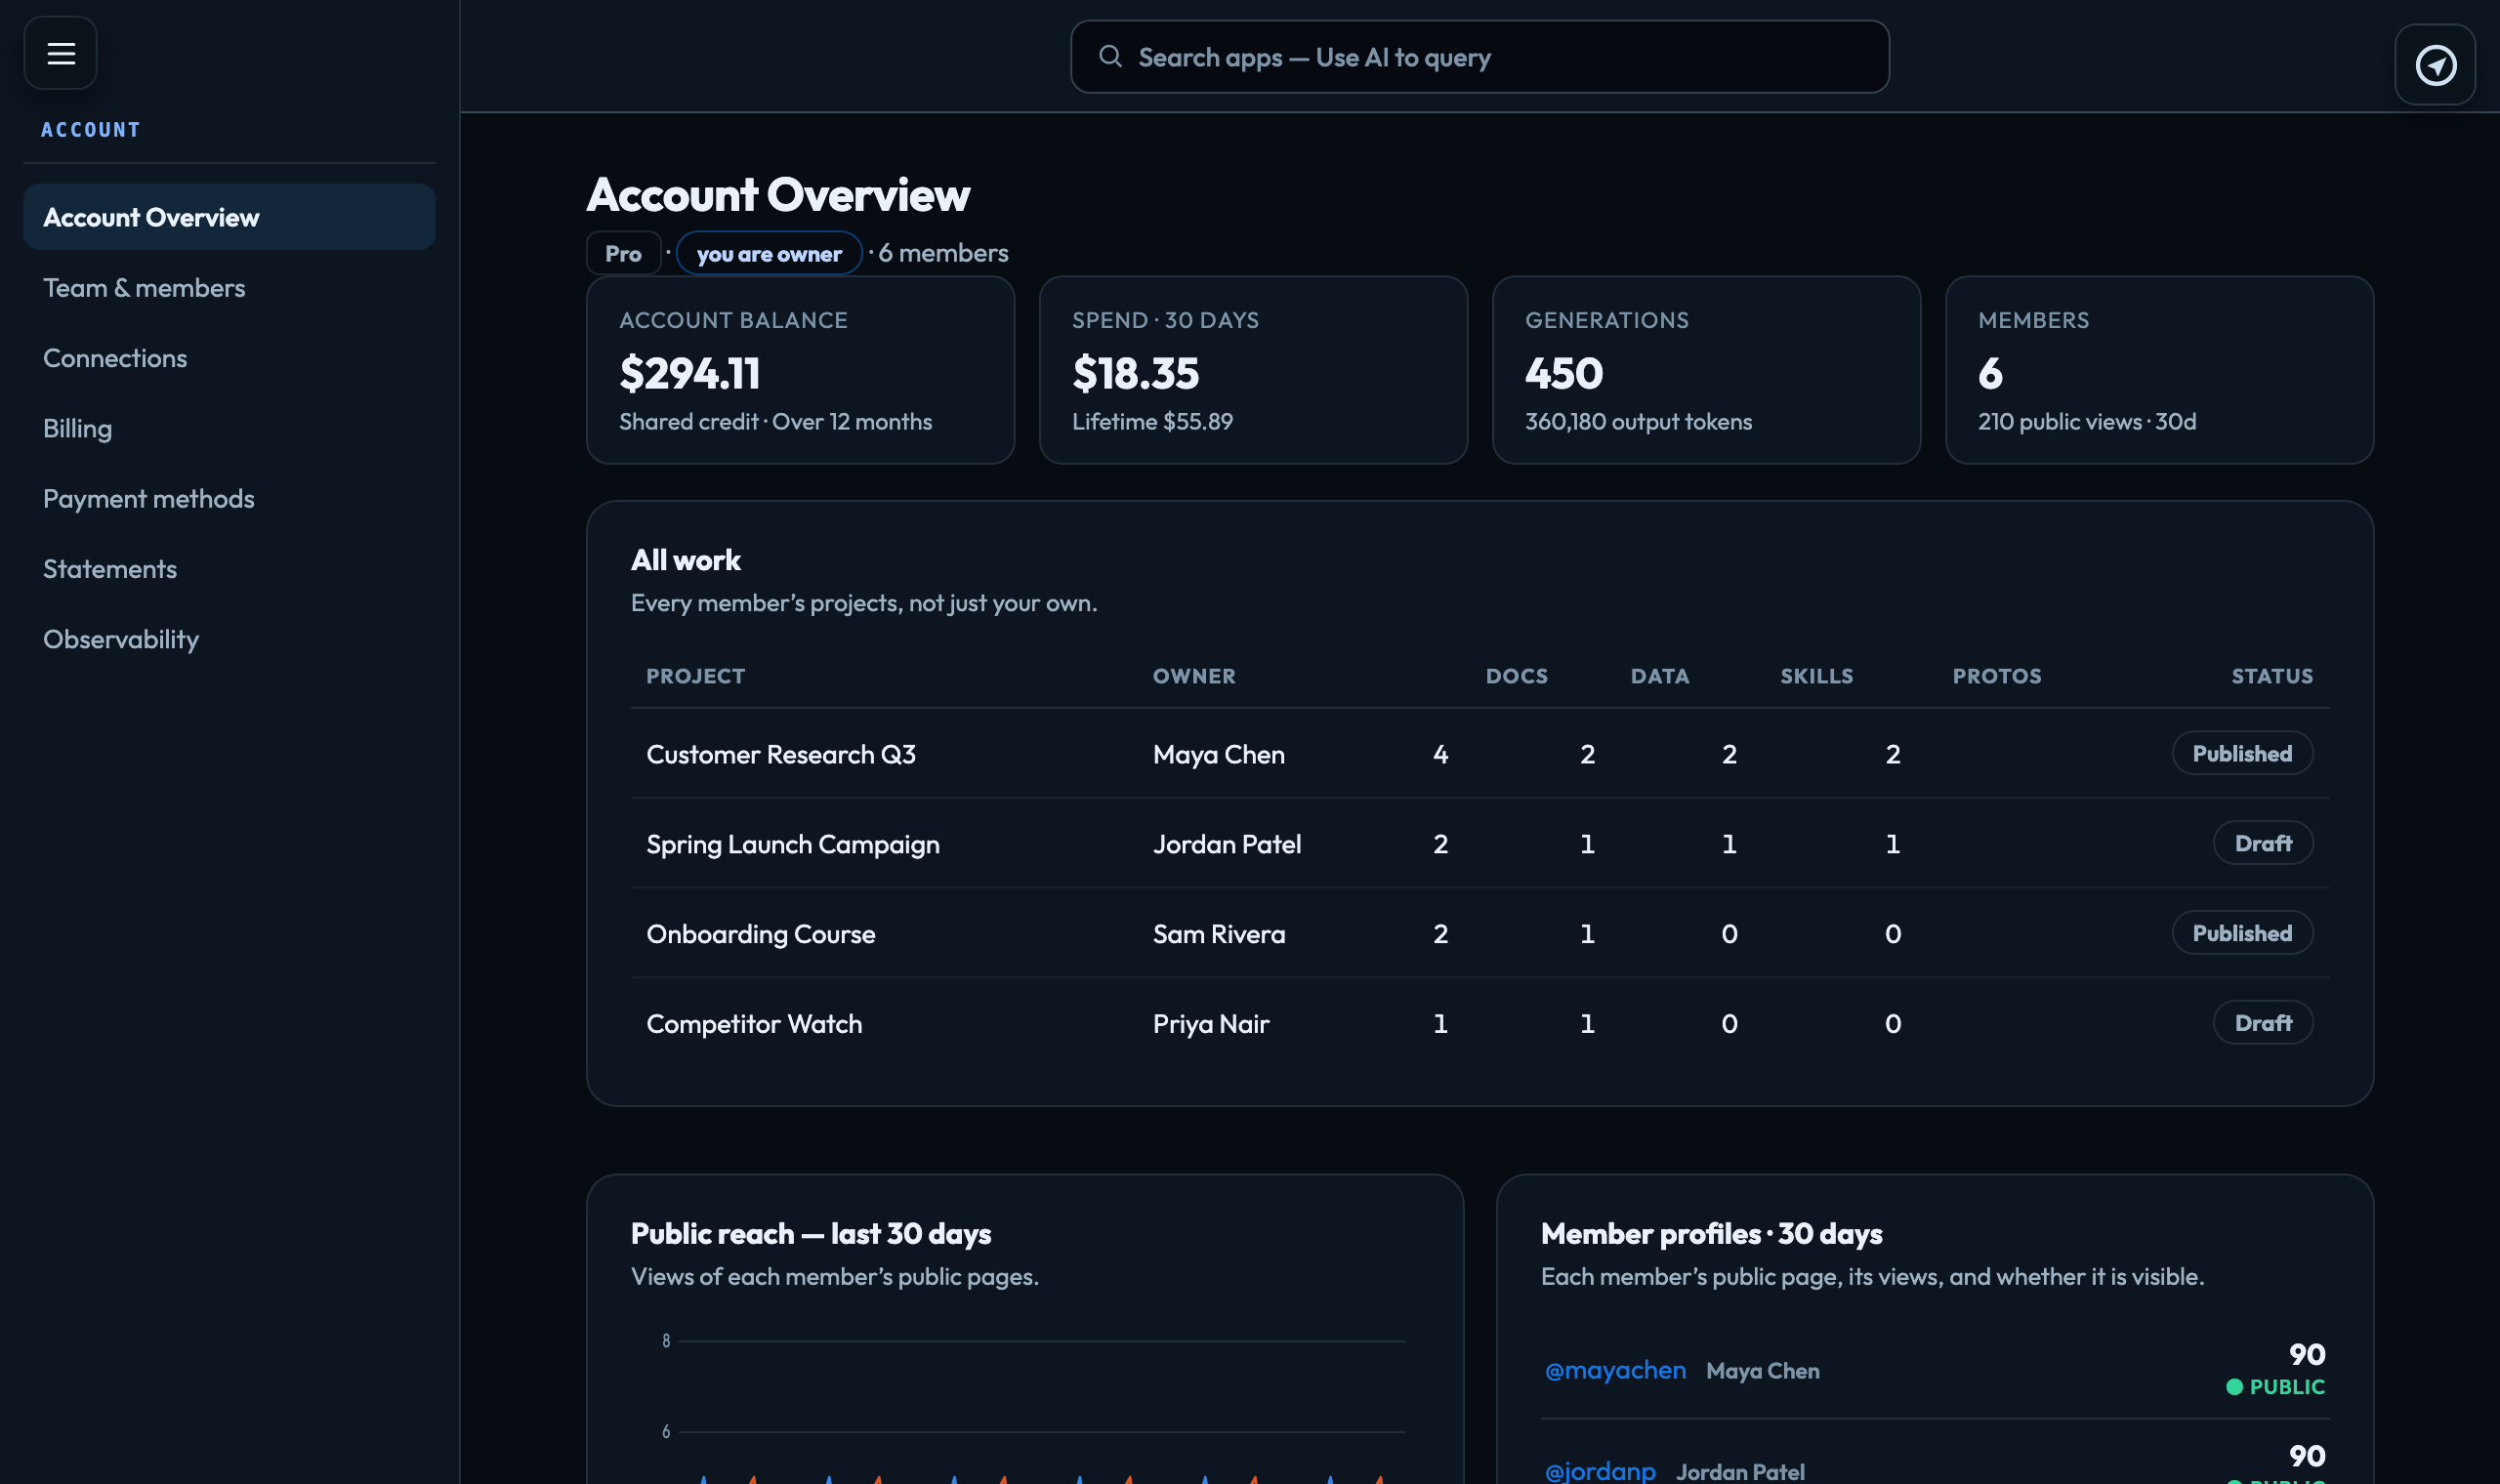Open the Billing page
Viewport: 2500px width, 1484px height.
[x=229, y=428]
